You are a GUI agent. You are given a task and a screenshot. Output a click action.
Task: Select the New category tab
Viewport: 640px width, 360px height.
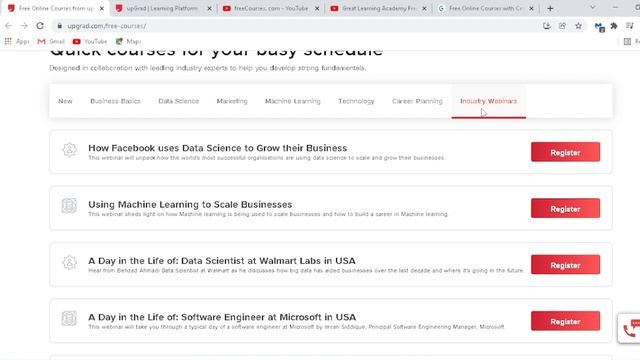[65, 101]
